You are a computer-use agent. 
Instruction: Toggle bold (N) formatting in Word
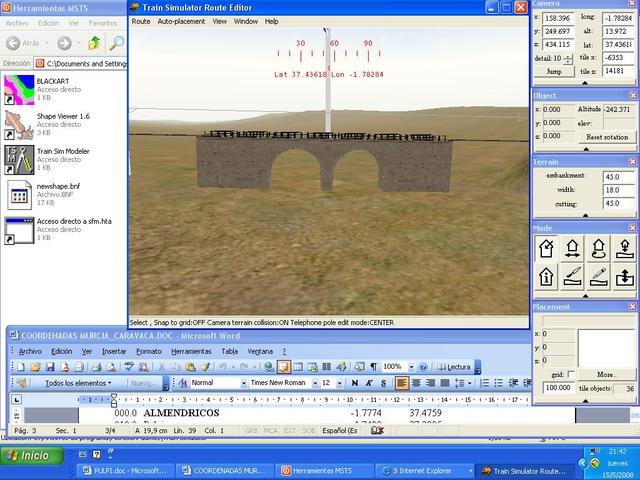[355, 383]
